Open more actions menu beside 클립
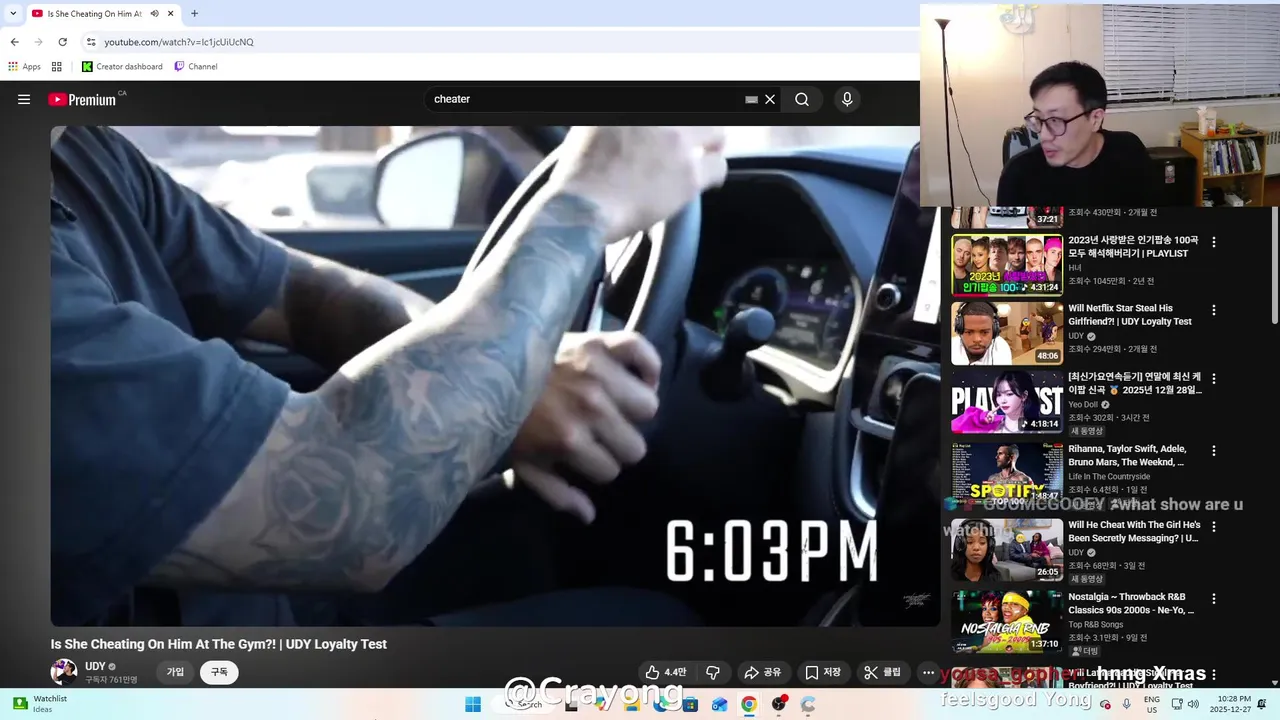The width and height of the screenshot is (1280, 720). tap(928, 672)
